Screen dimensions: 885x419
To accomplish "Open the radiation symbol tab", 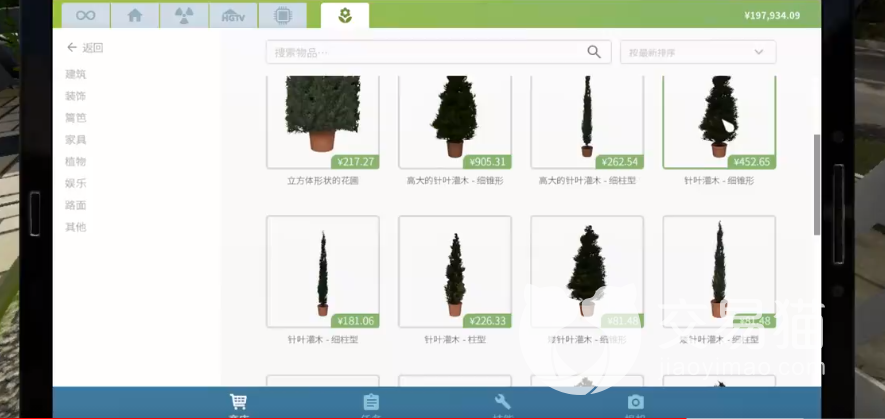I will coord(184,15).
